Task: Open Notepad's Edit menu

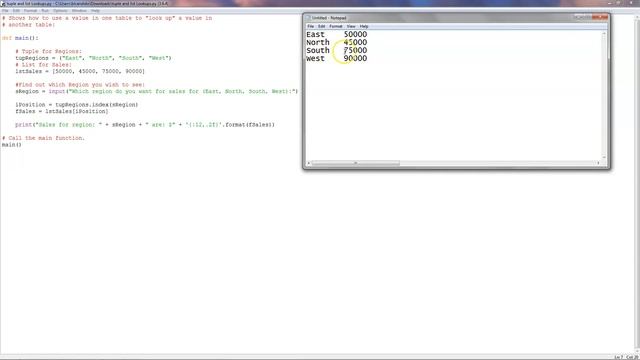Action: tap(322, 26)
